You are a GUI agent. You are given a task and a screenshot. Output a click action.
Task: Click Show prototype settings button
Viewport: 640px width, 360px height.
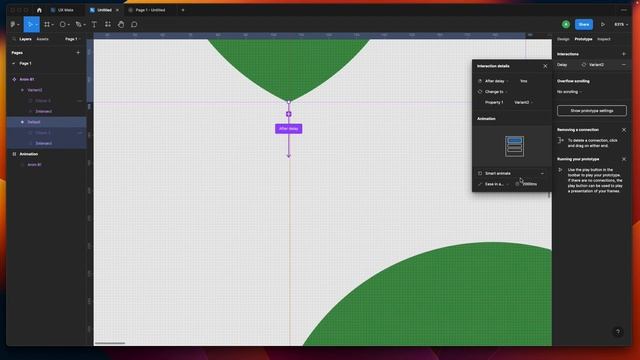click(591, 111)
